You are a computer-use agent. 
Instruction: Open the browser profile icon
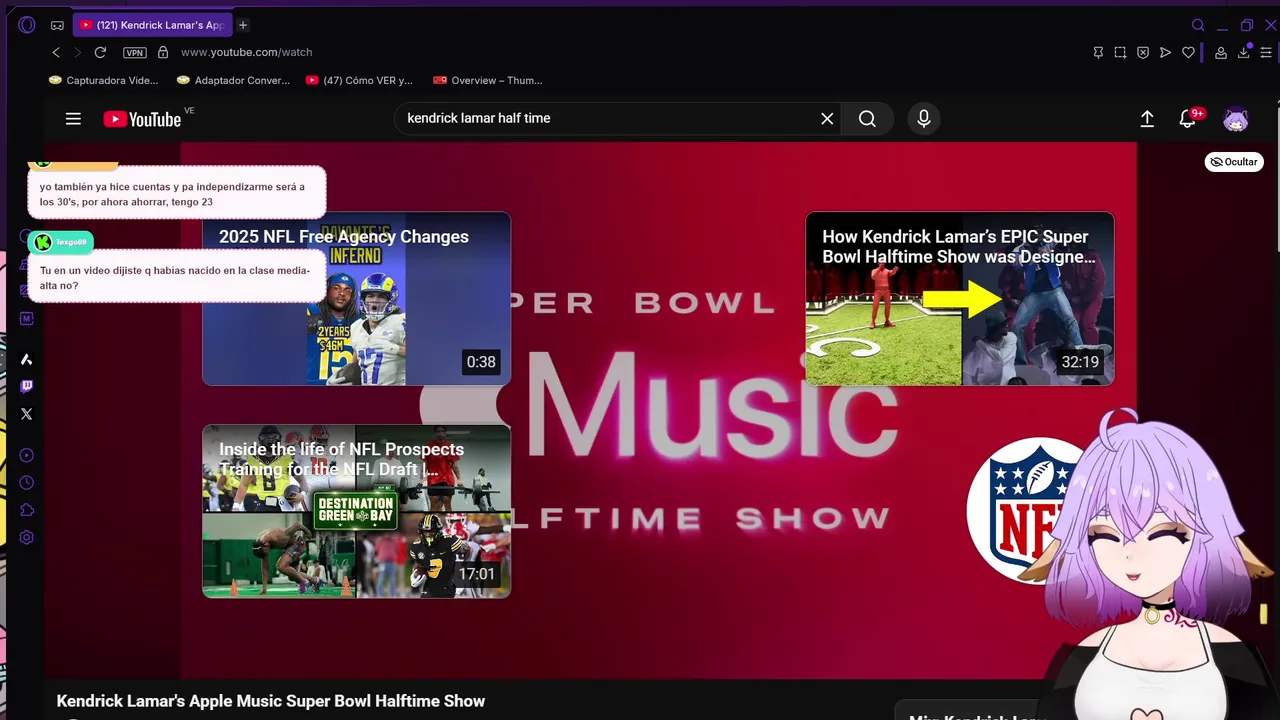point(1221,52)
